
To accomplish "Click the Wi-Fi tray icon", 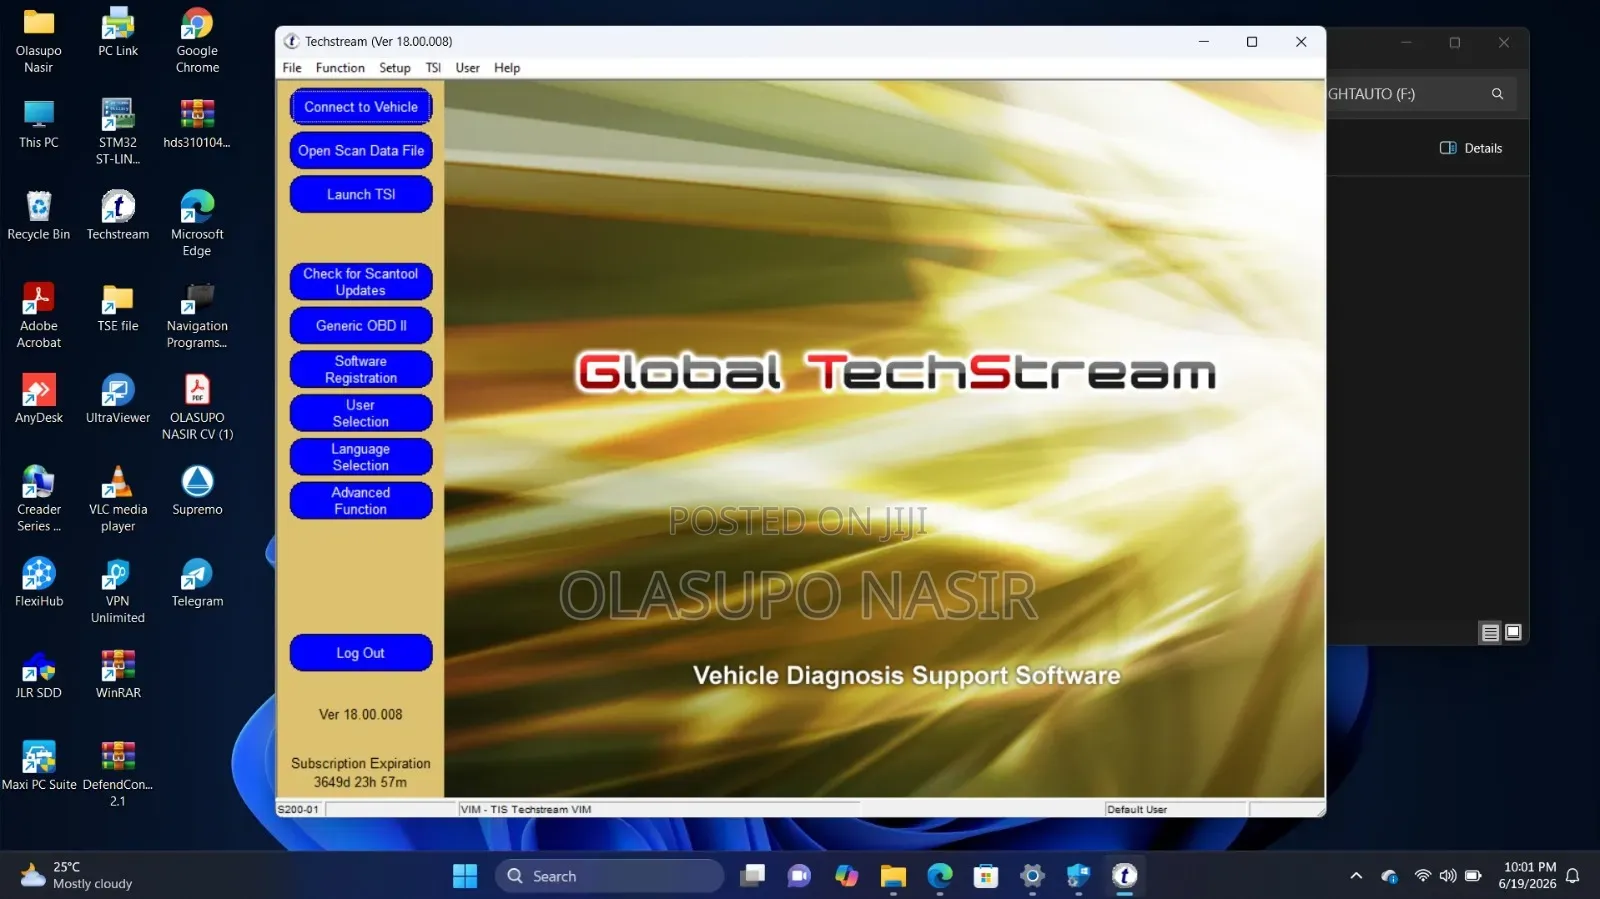I will (x=1422, y=876).
